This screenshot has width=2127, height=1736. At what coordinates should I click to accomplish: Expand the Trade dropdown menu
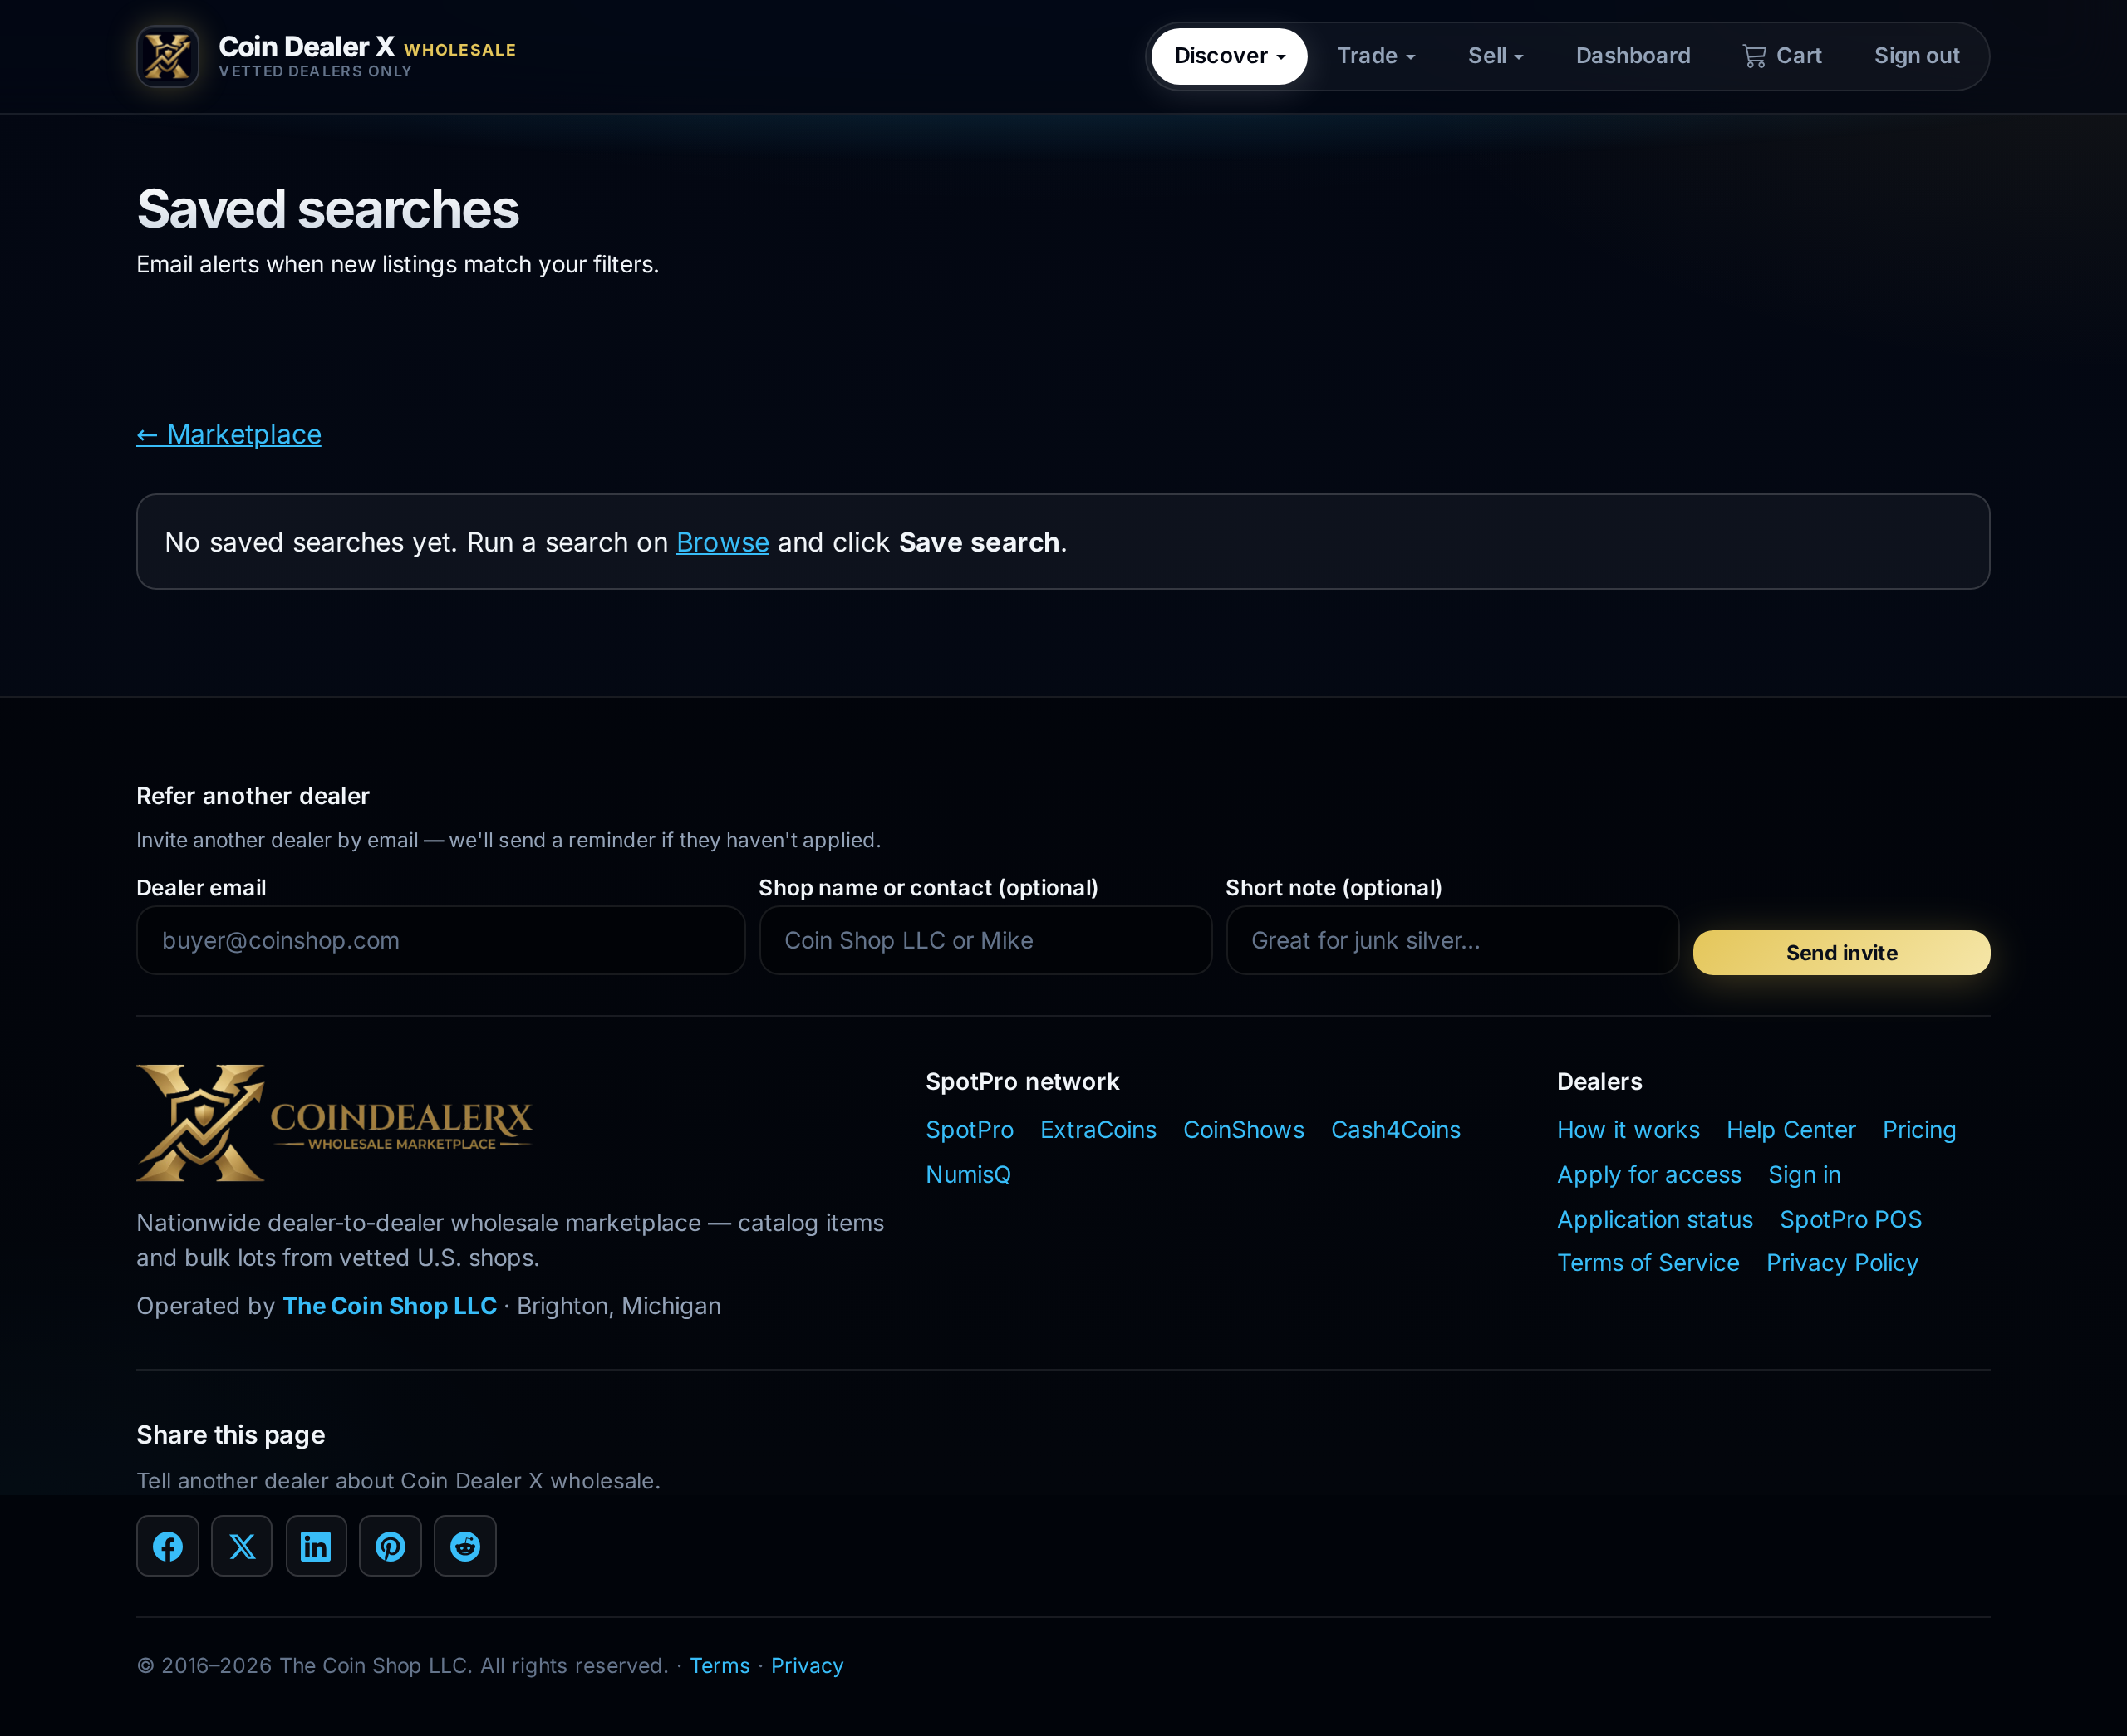coord(1376,56)
